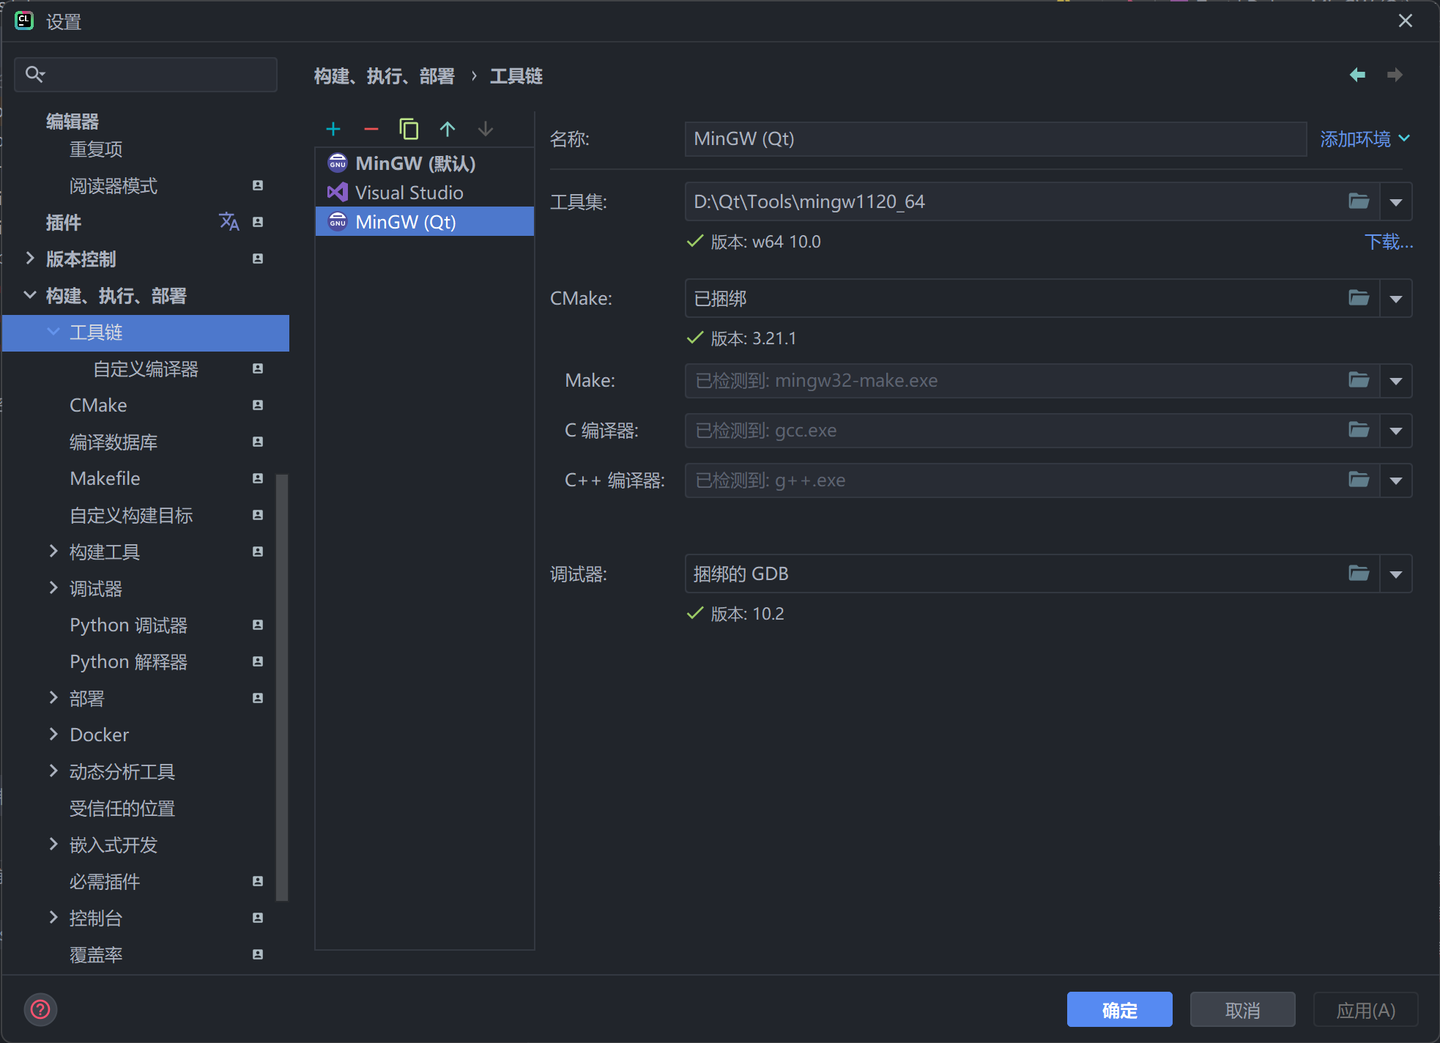Browse for a CMake executable via folder icon
1440x1043 pixels.
click(x=1359, y=297)
